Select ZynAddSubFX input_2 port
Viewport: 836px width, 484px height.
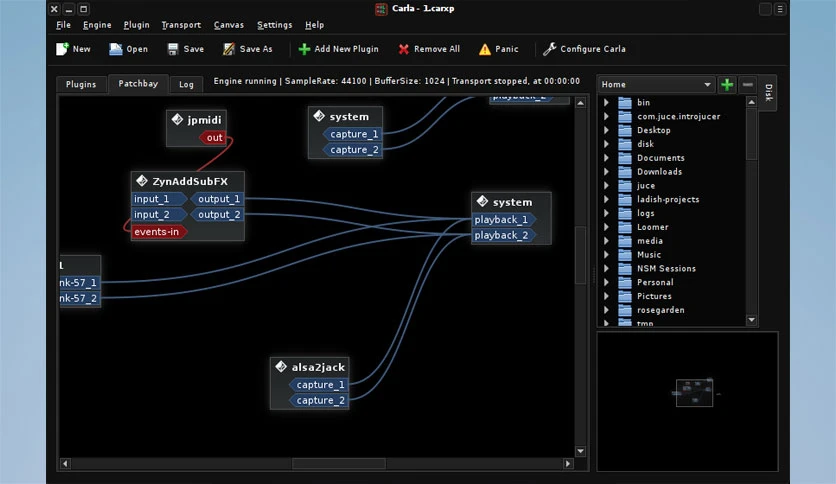[x=159, y=214]
